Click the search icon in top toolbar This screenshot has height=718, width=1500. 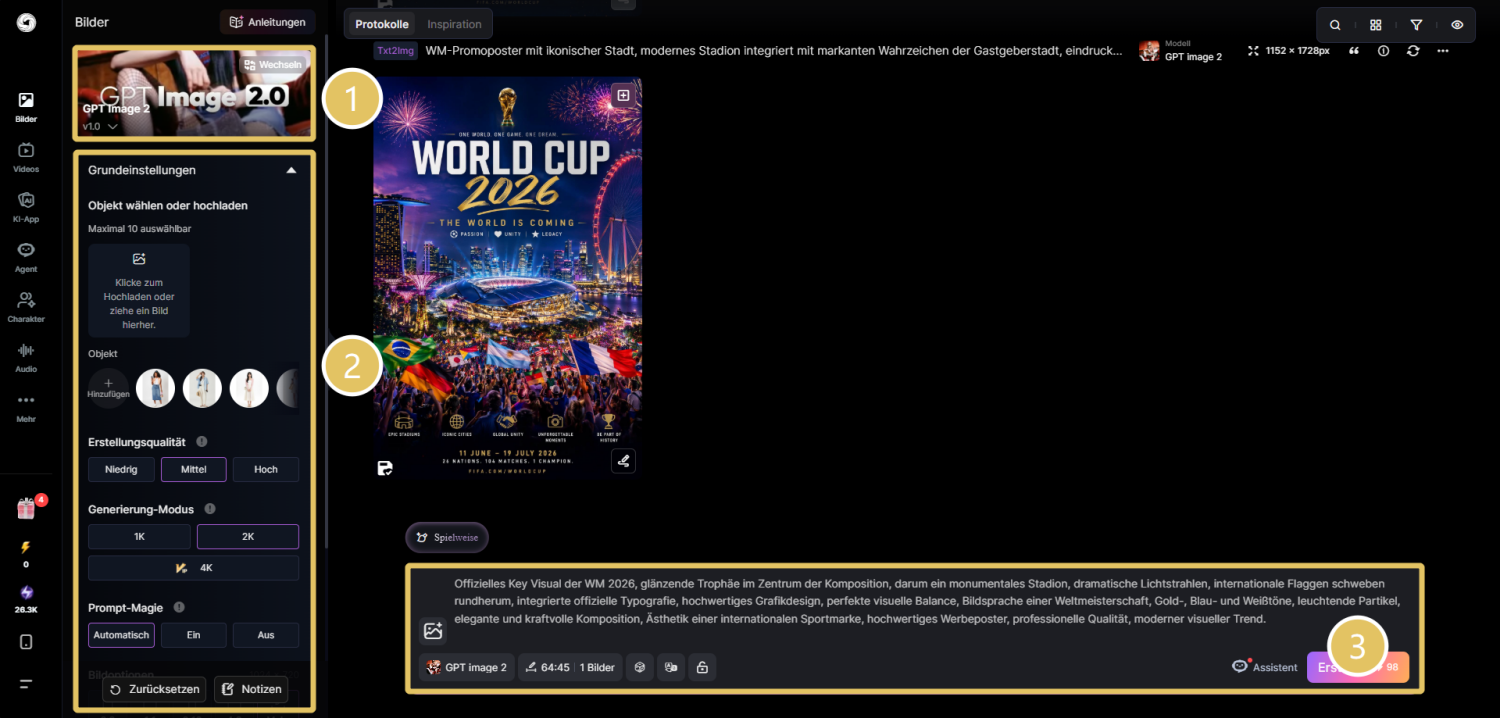click(1335, 25)
